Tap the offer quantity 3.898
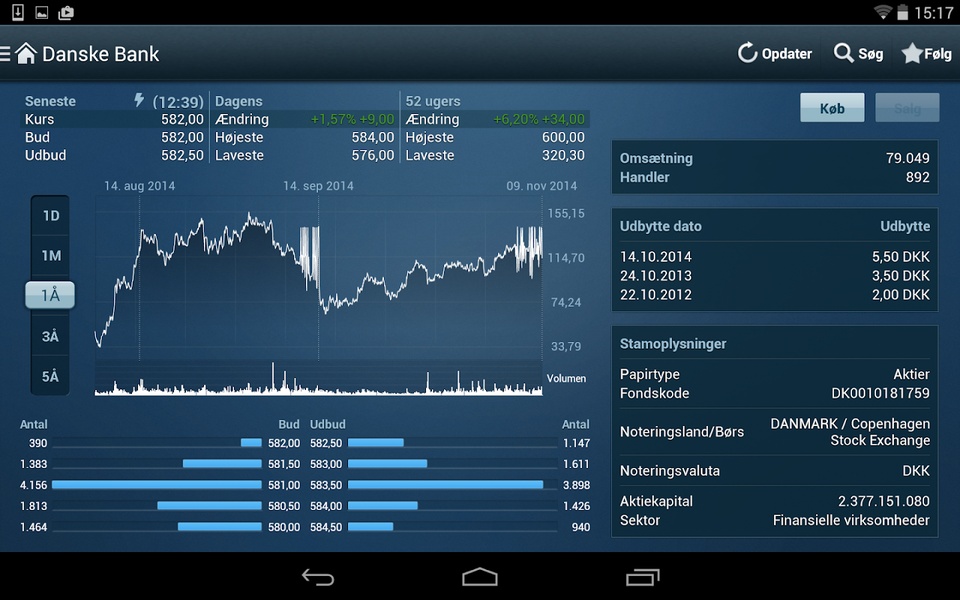960x600 pixels. click(576, 485)
